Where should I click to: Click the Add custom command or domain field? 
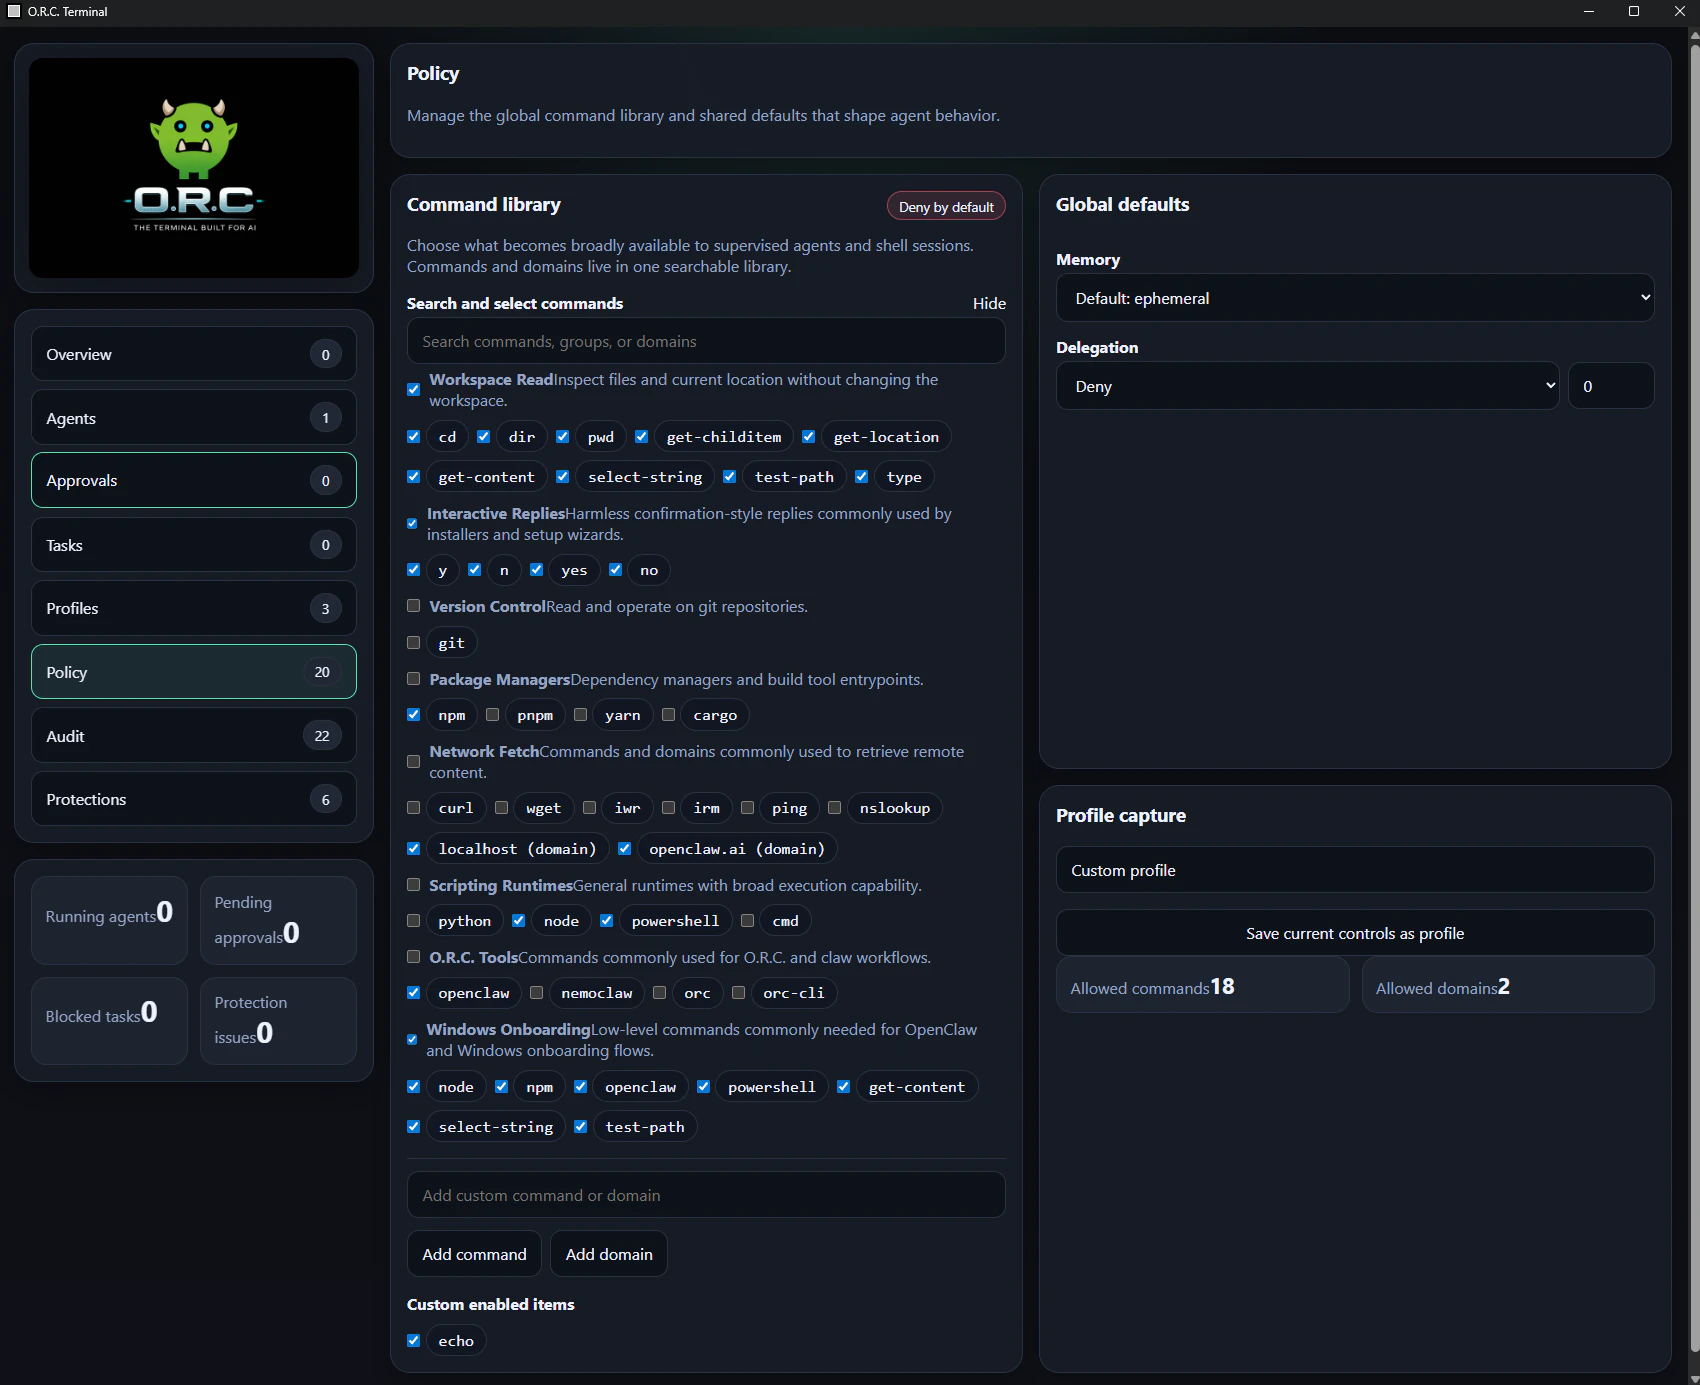706,1195
